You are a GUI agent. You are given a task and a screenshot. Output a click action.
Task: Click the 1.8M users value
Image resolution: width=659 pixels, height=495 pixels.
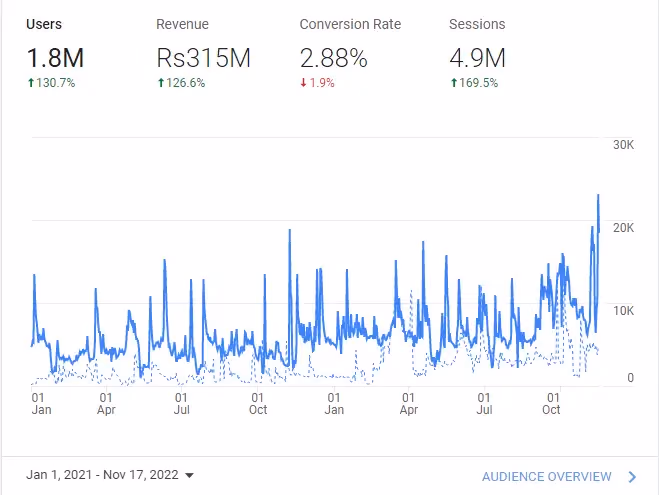(55, 58)
